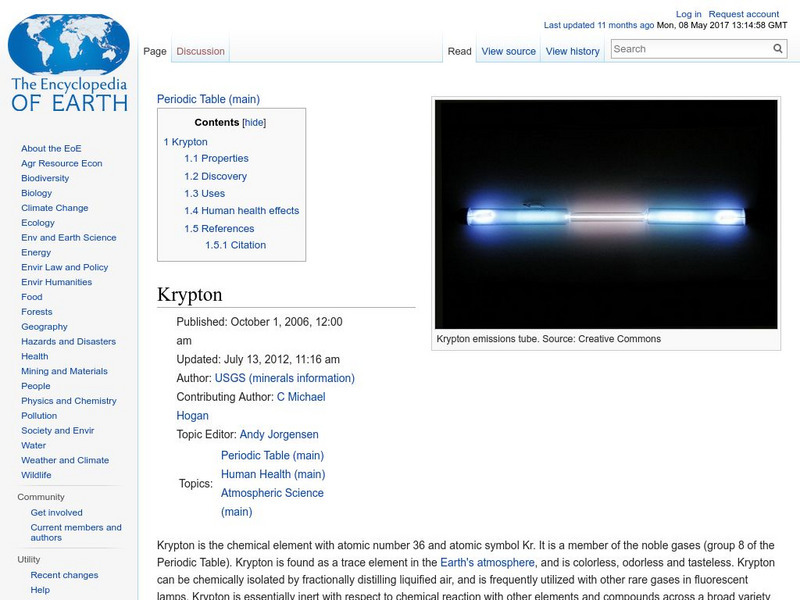Open the Krypton emissions tube image
The height and width of the screenshot is (600, 800).
(606, 214)
